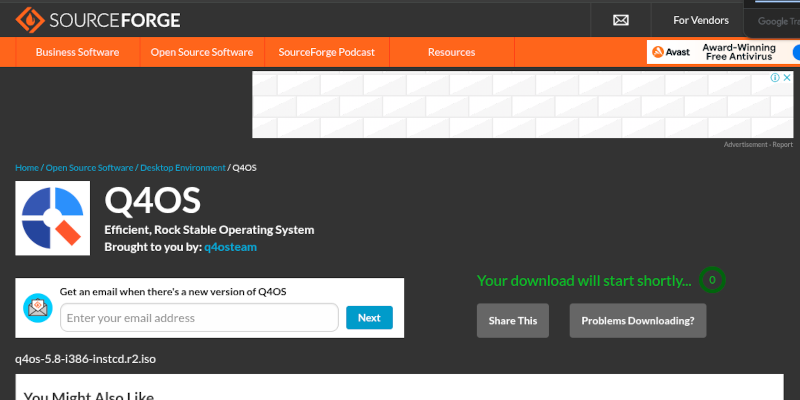Open the SourceForge Podcast menu item
The height and width of the screenshot is (400, 800).
point(327,52)
